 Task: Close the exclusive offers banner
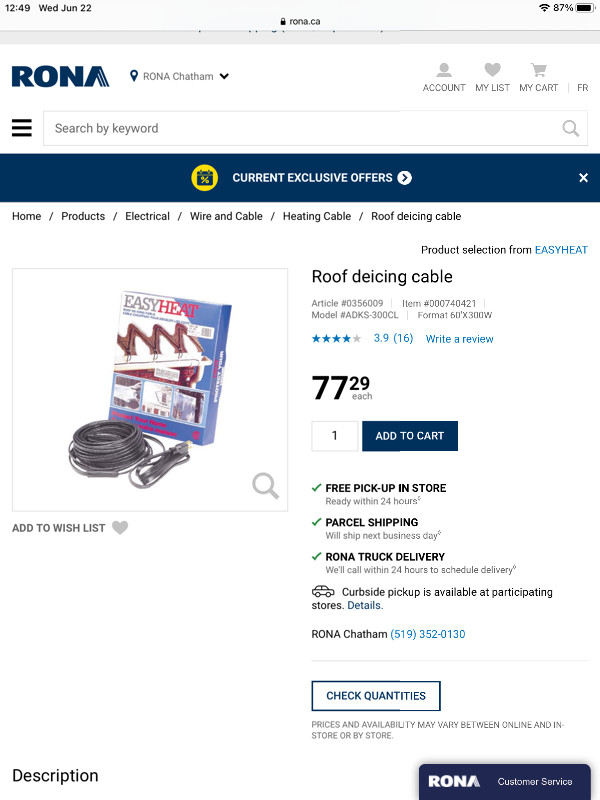[583, 178]
